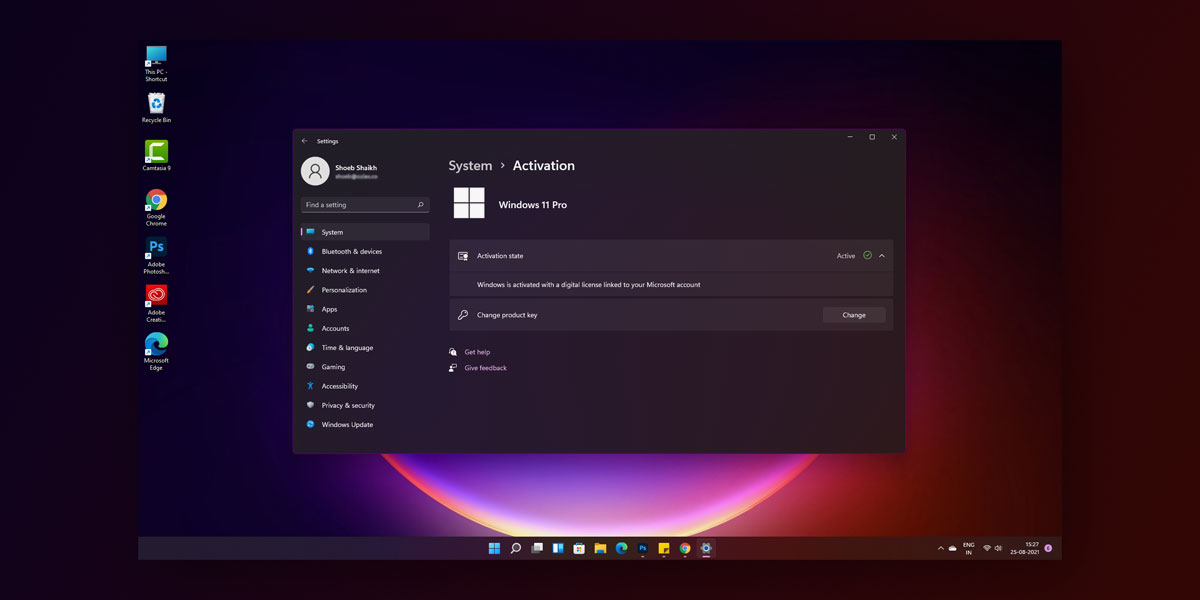The width and height of the screenshot is (1200, 600).
Task: Click the Change product key button
Action: tap(854, 314)
